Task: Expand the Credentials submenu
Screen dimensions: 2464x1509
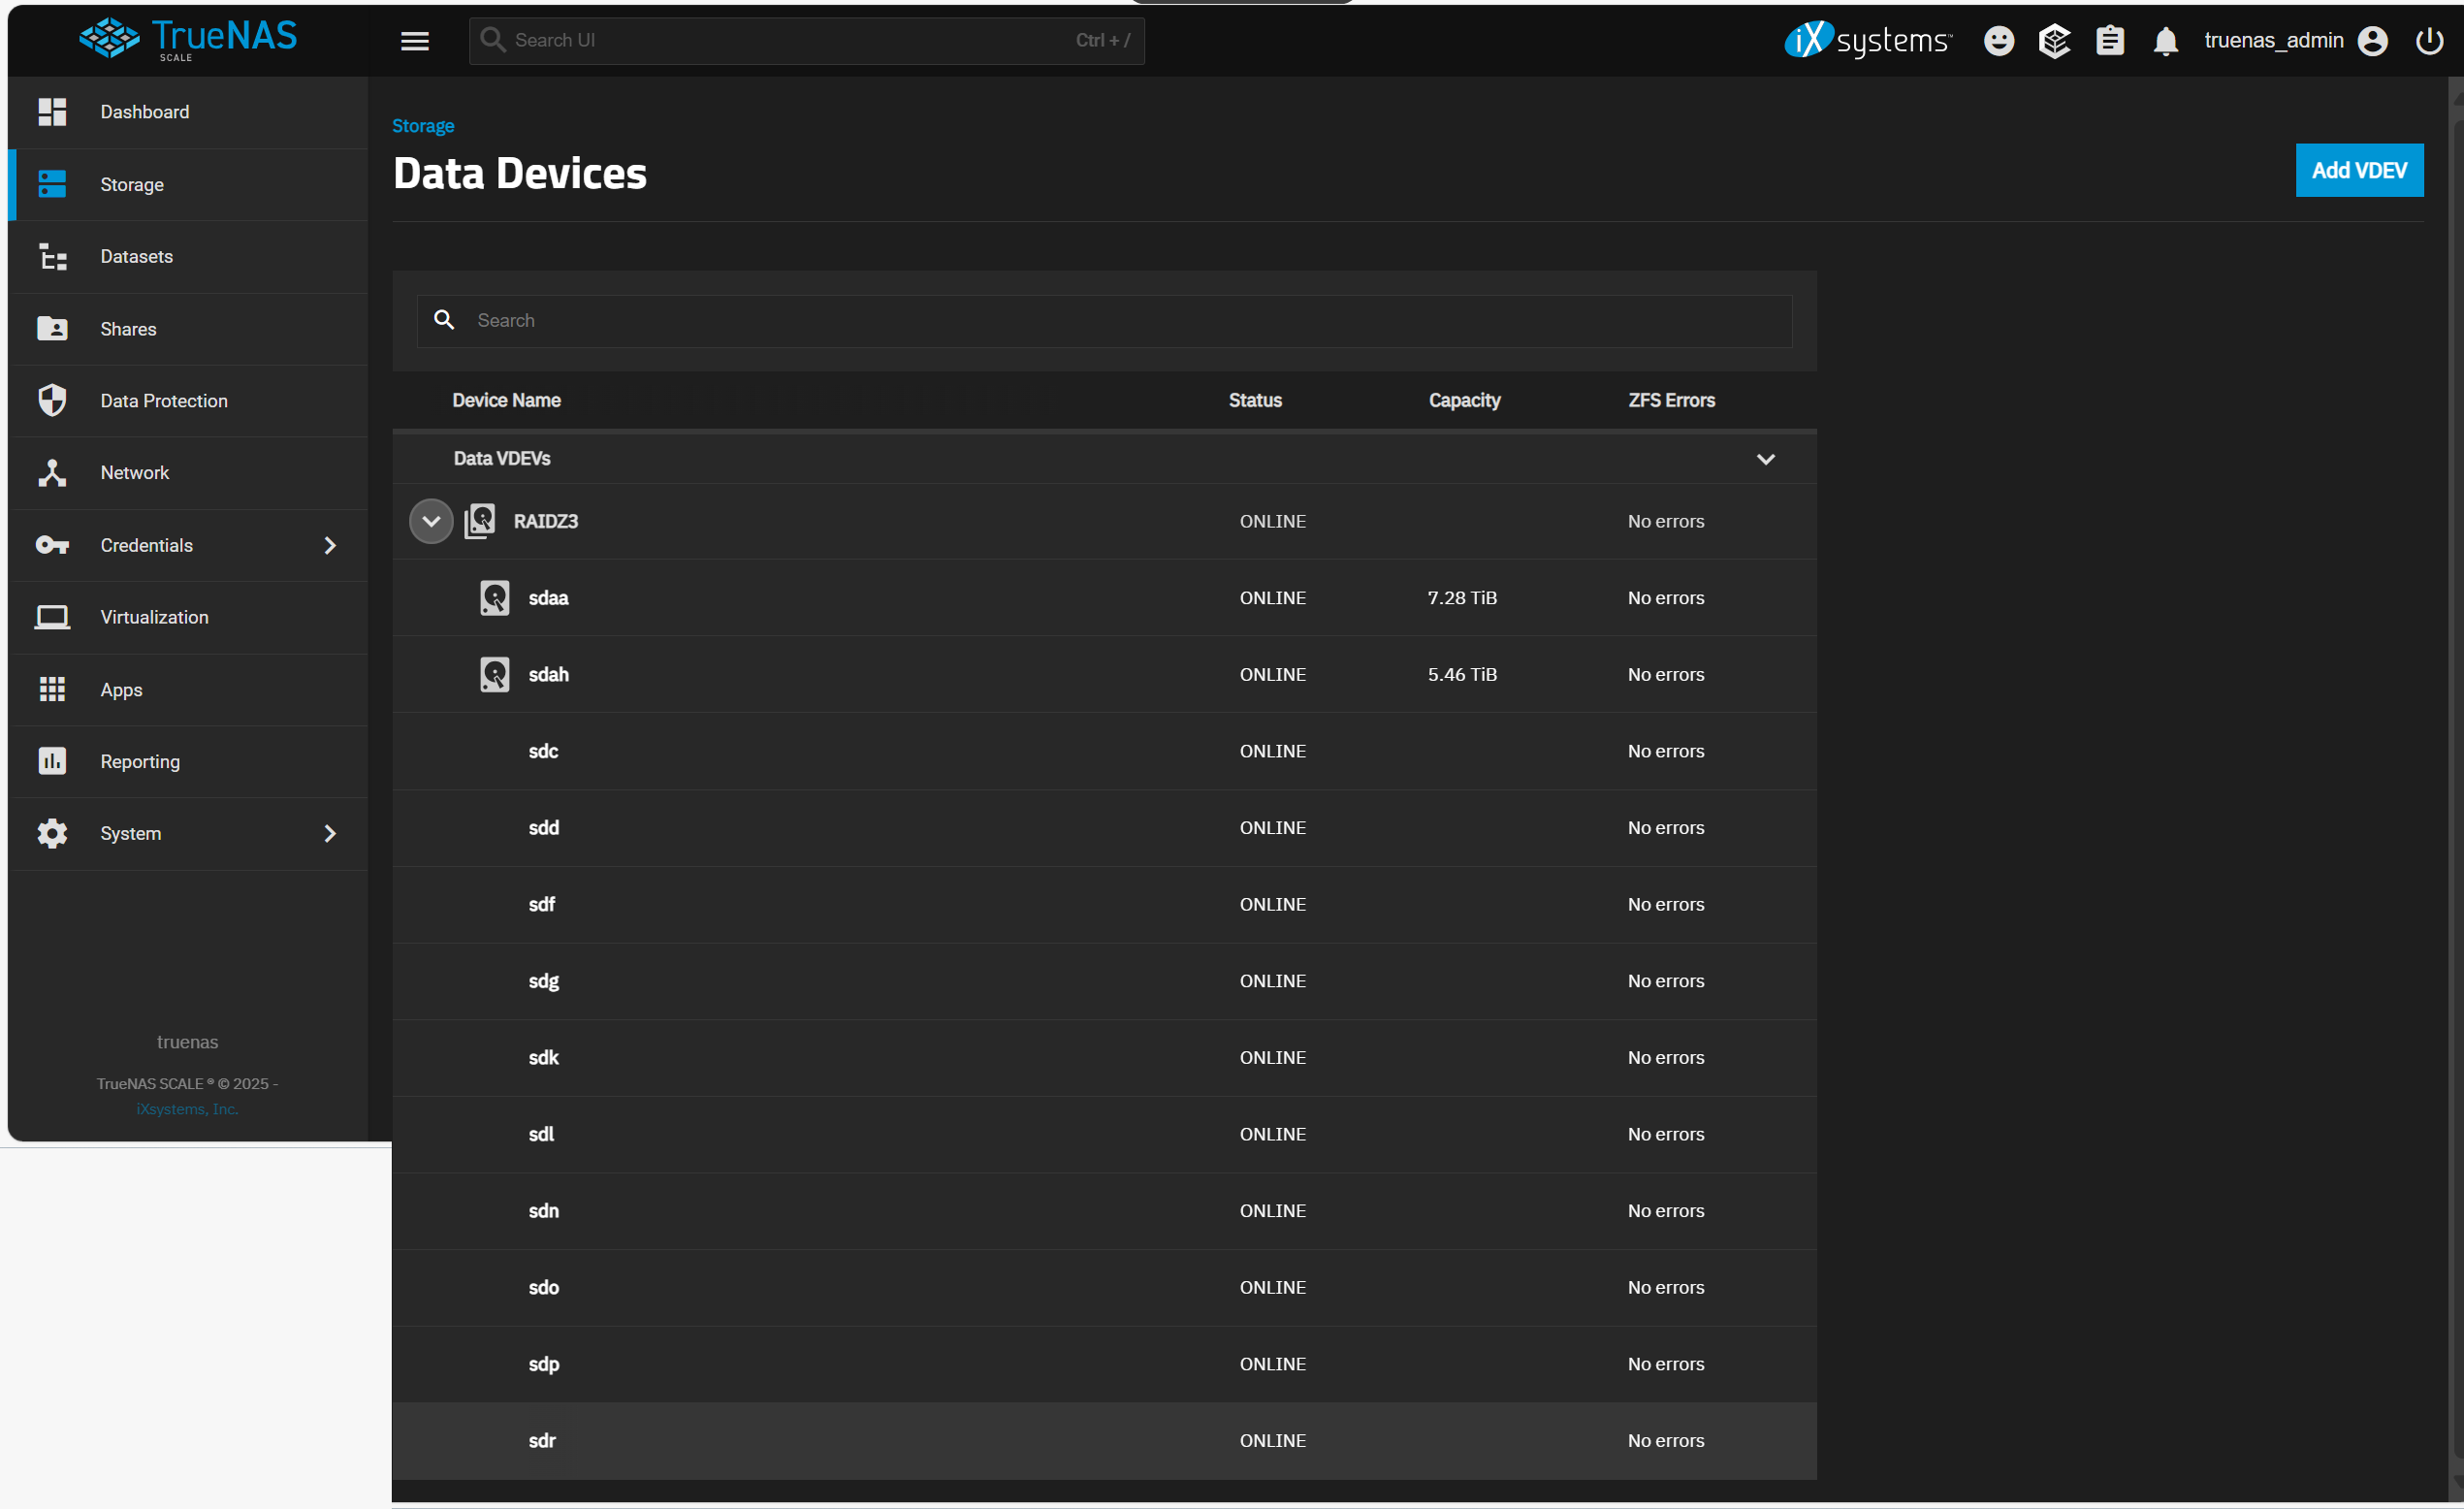Action: [x=330, y=545]
